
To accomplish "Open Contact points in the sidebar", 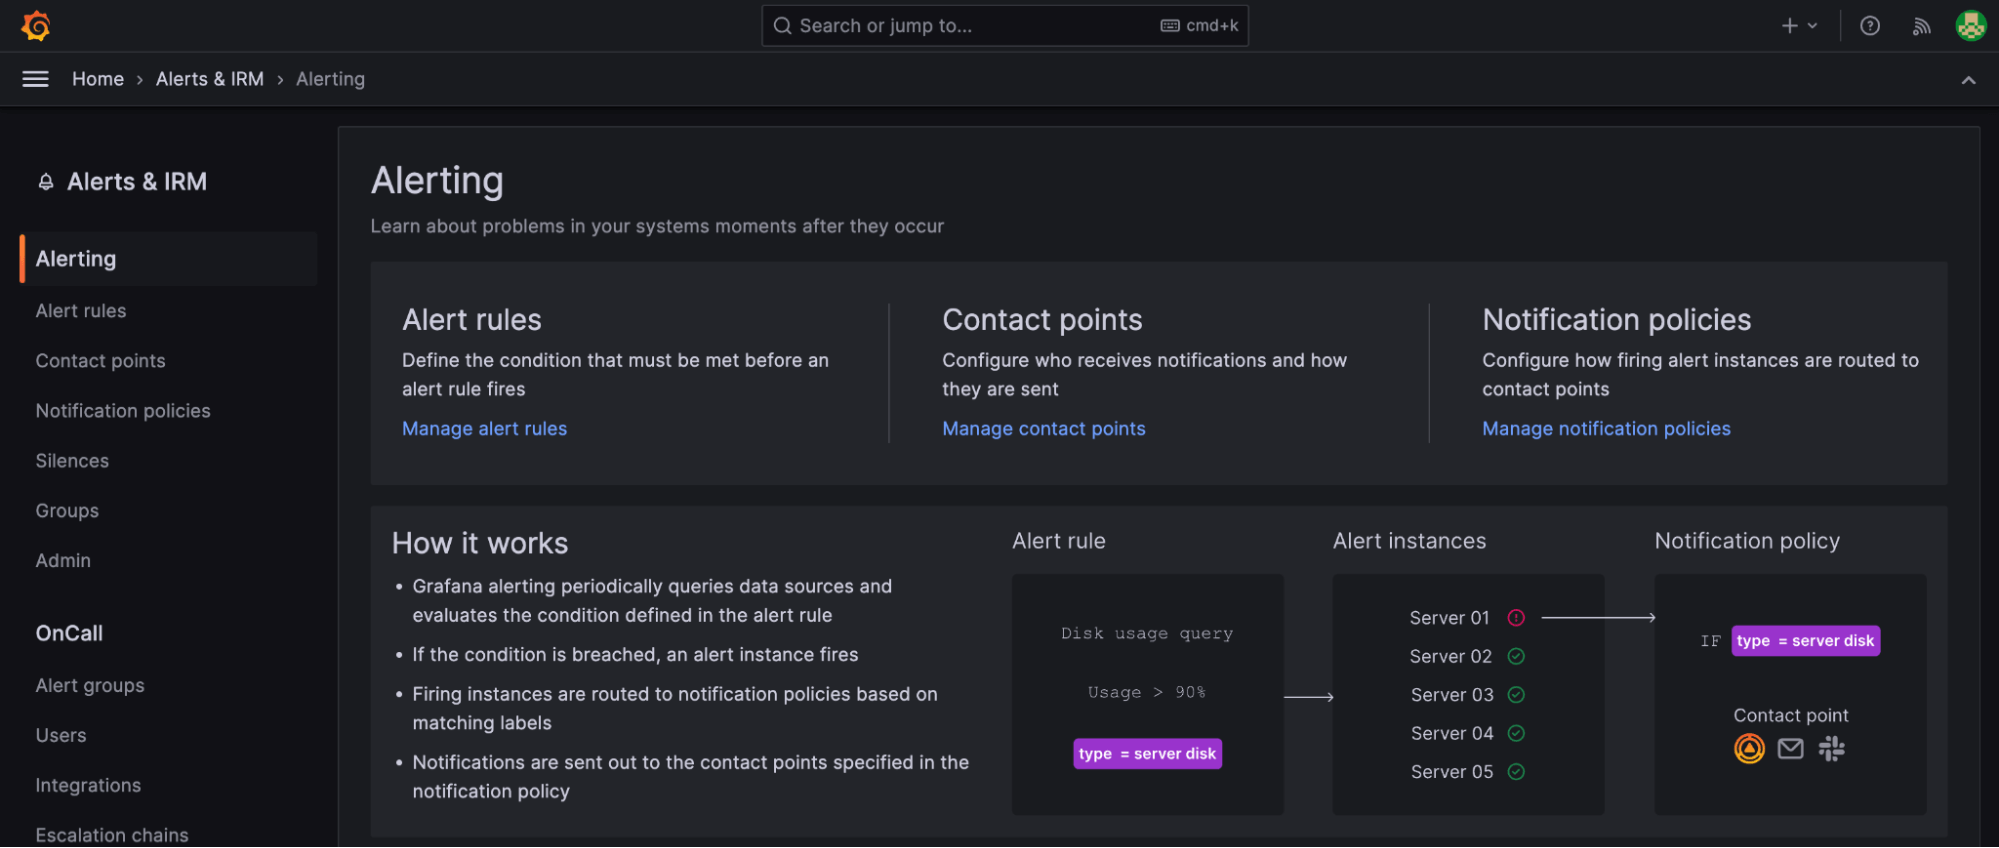I will [101, 361].
